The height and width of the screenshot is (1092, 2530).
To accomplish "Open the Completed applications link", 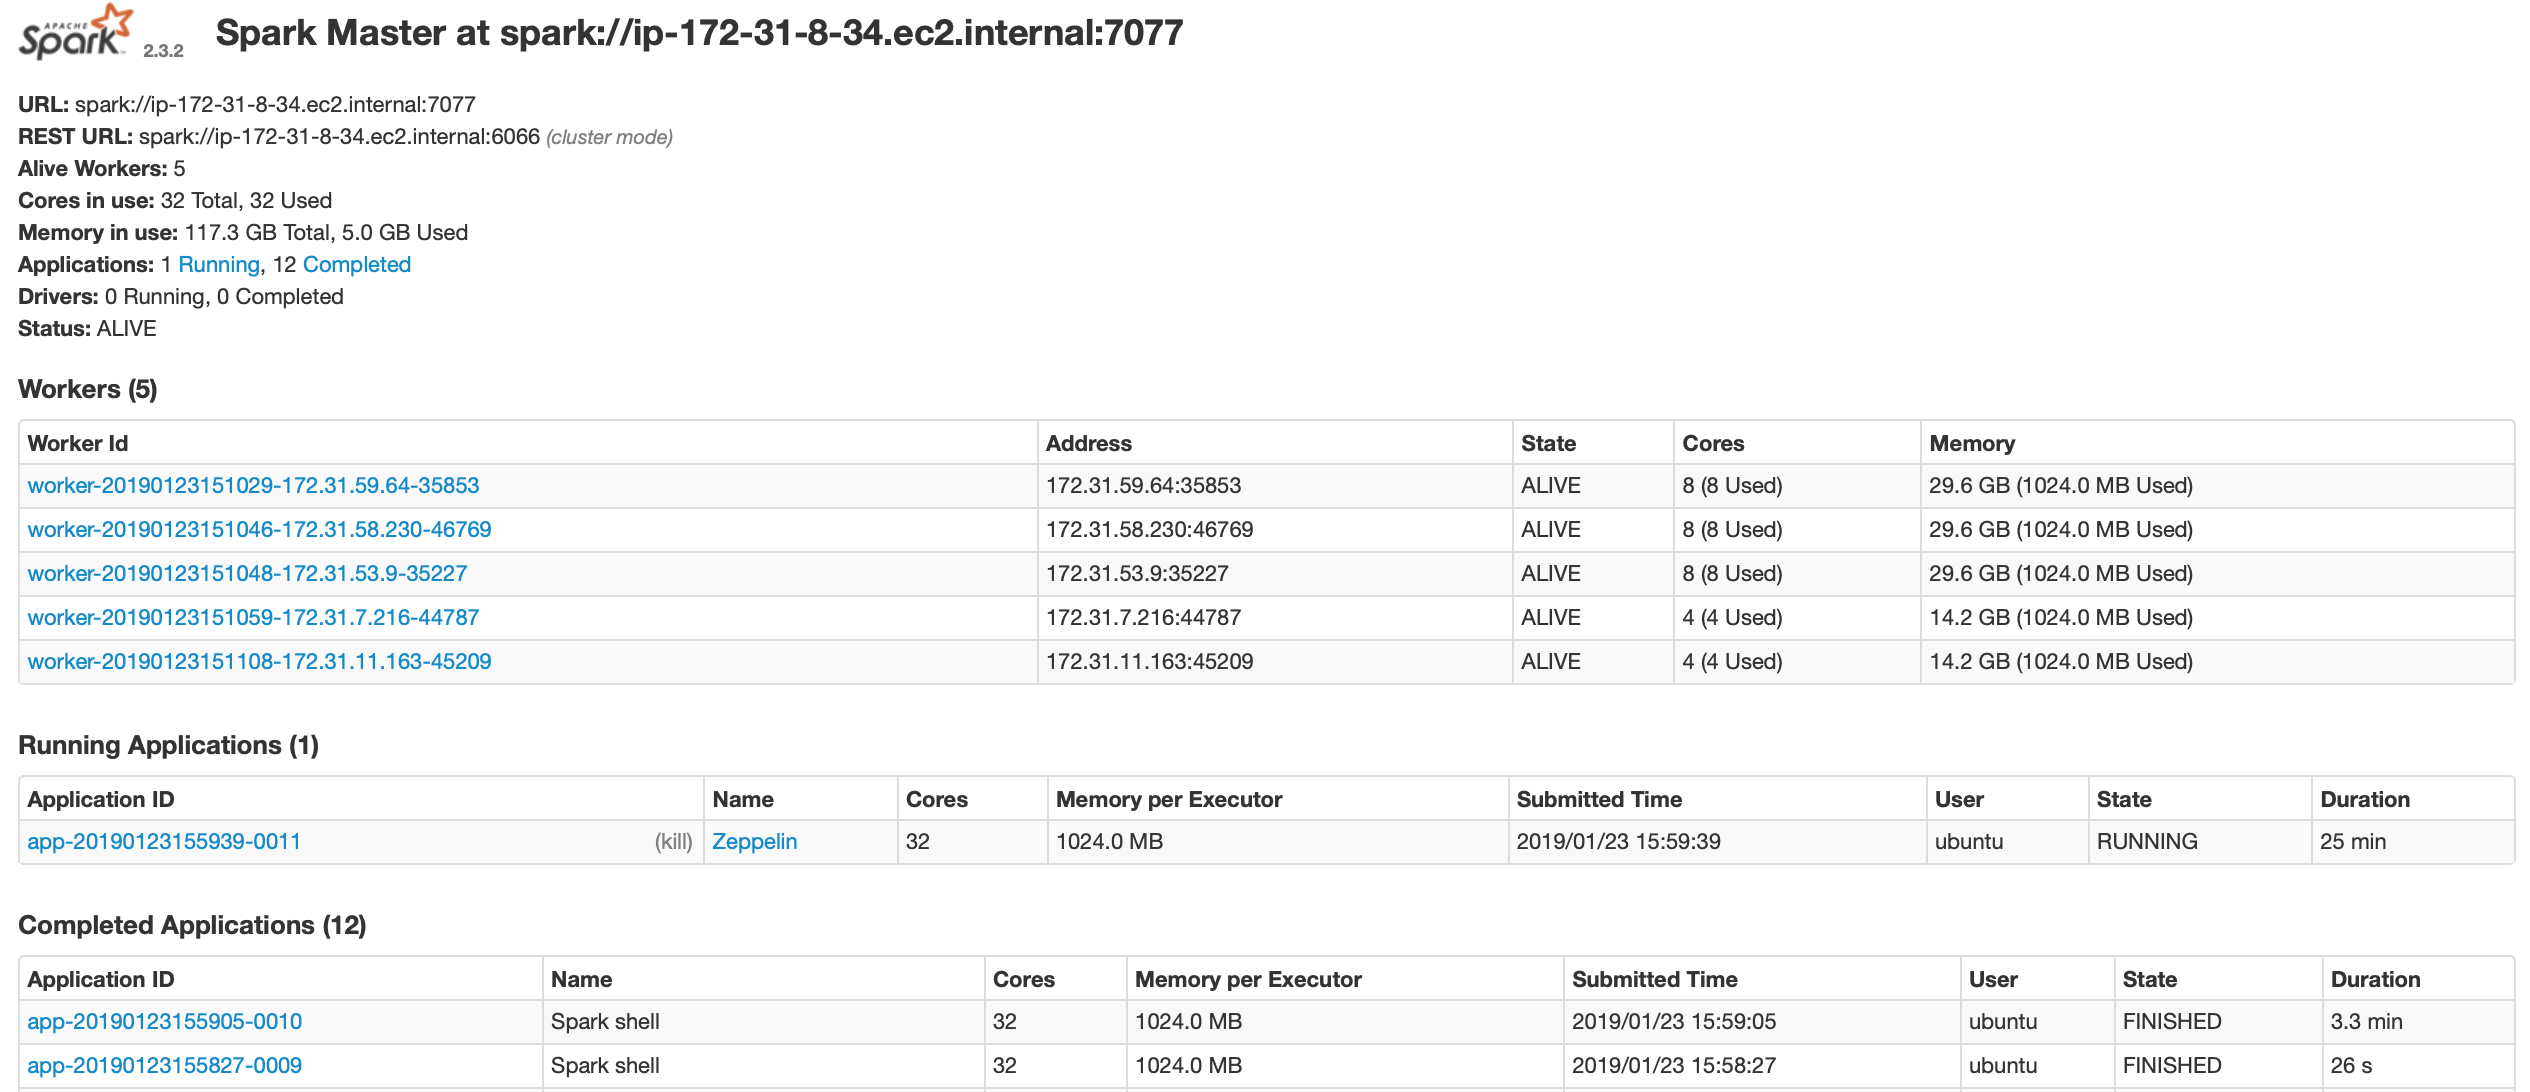I will pyautogui.click(x=356, y=265).
